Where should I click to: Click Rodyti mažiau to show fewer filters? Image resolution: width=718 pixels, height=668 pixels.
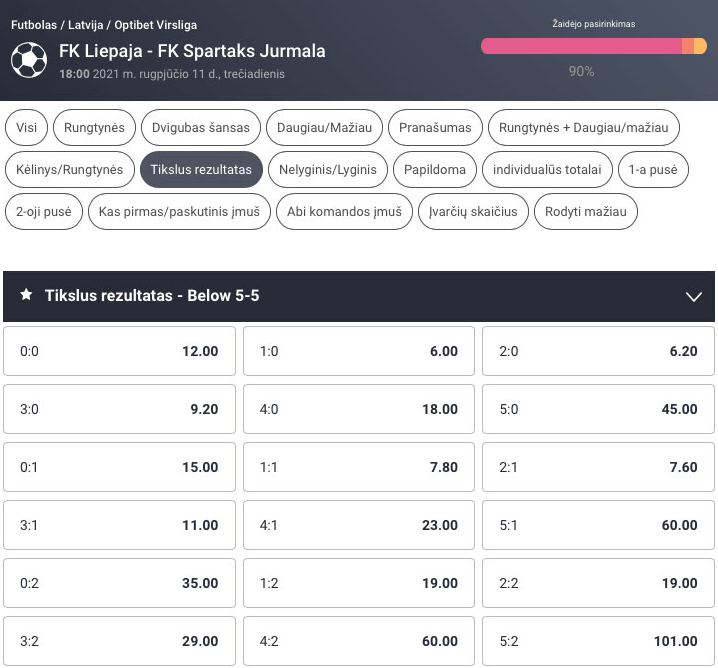point(586,212)
